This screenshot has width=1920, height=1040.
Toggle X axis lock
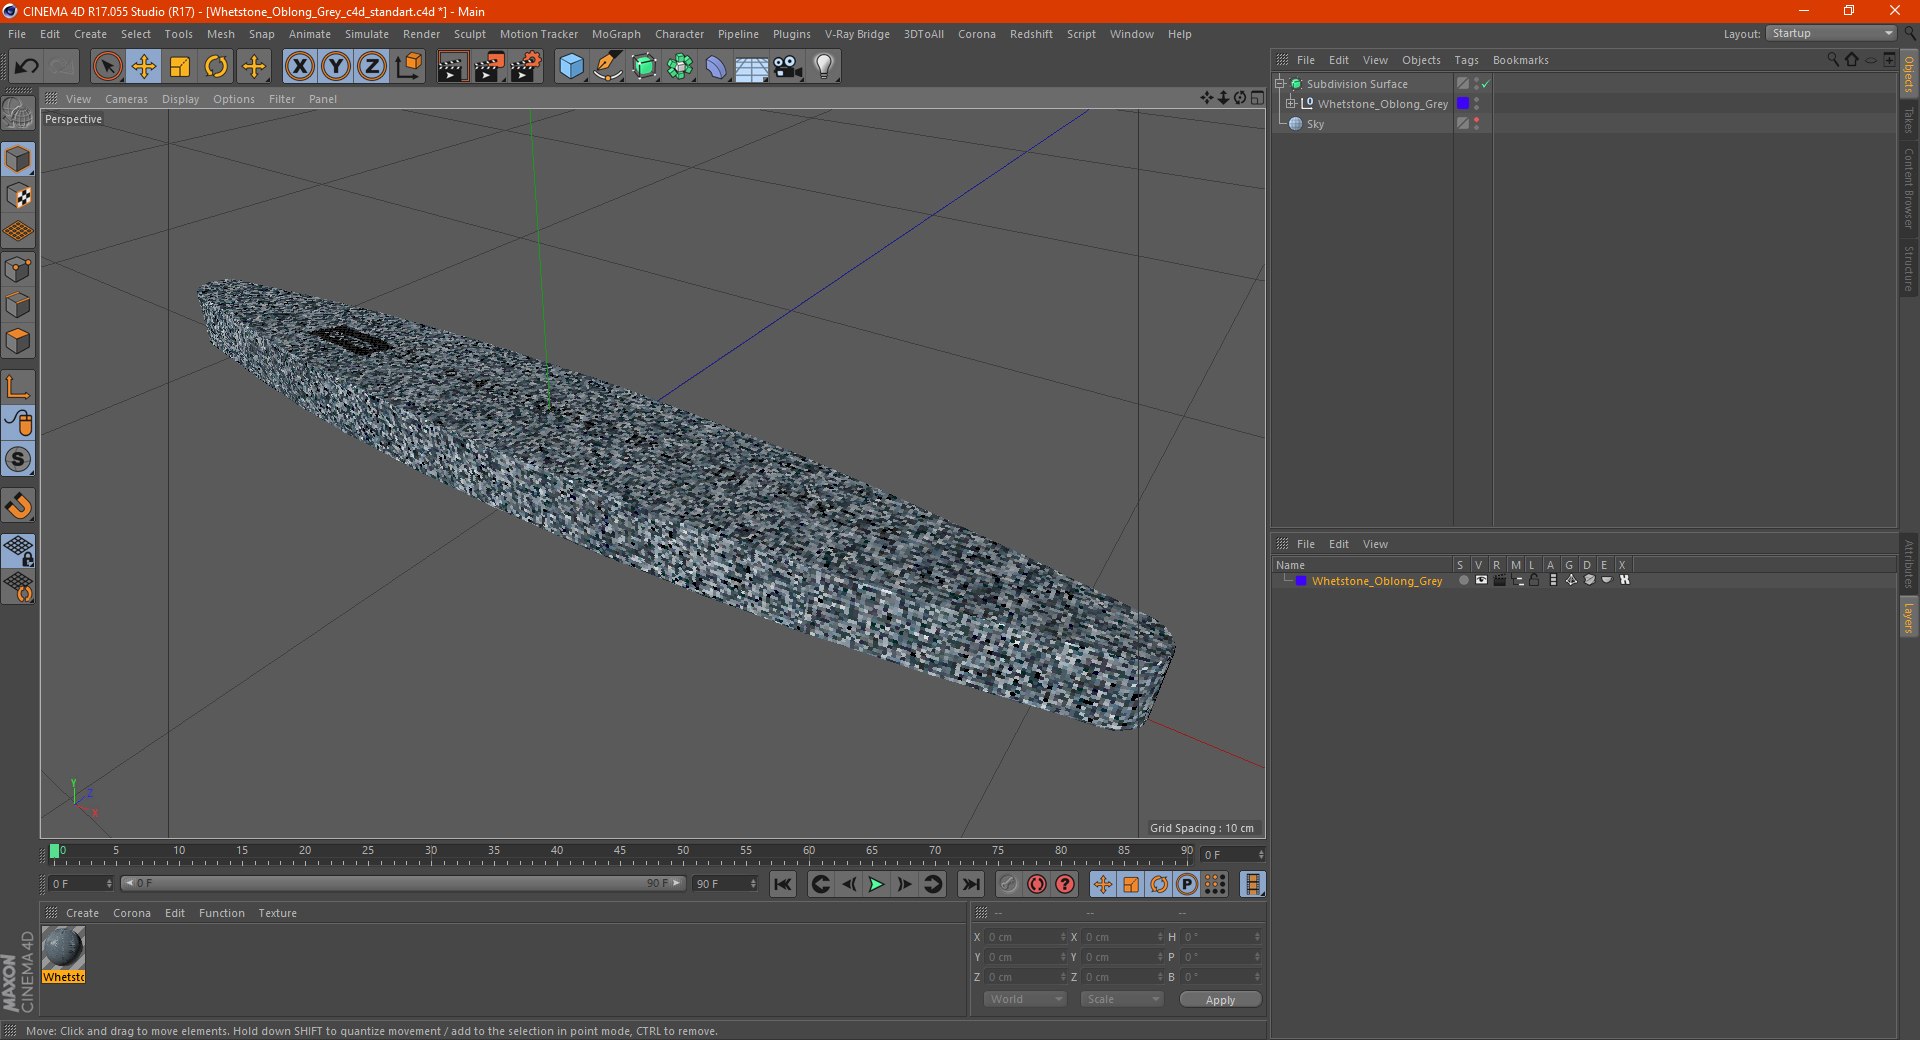tap(299, 67)
